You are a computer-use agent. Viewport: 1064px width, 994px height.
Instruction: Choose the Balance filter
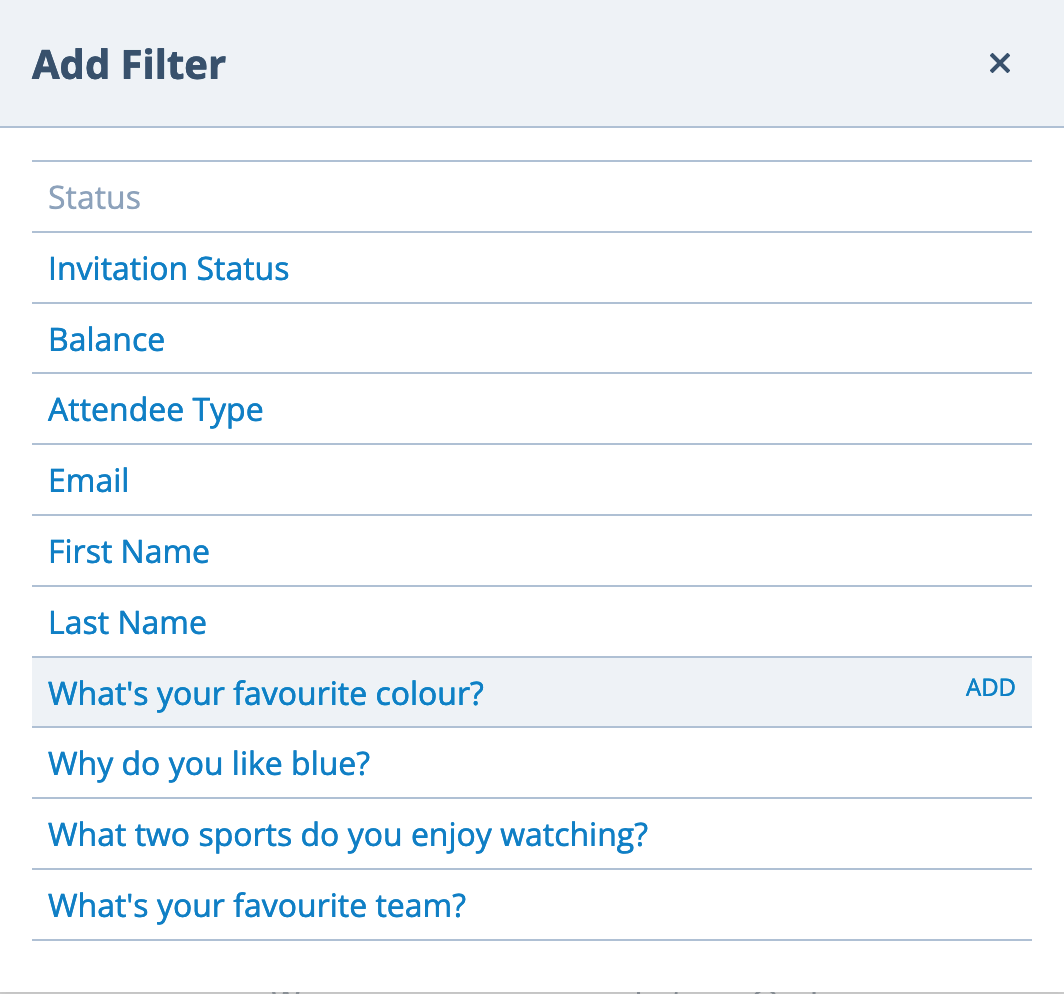[x=106, y=339]
